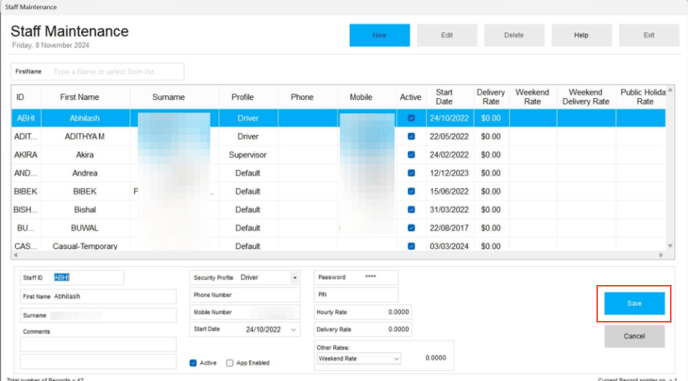Click the 15/06/2022 start date cell

click(449, 191)
